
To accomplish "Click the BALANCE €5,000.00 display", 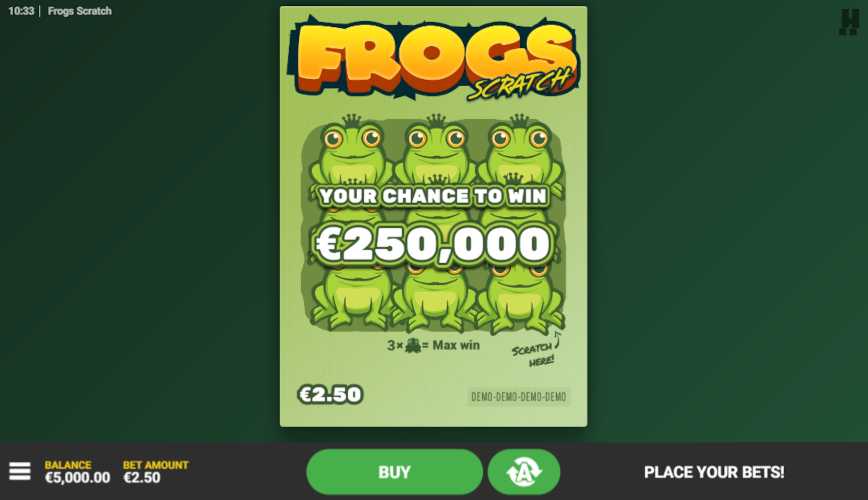I will coord(77,472).
